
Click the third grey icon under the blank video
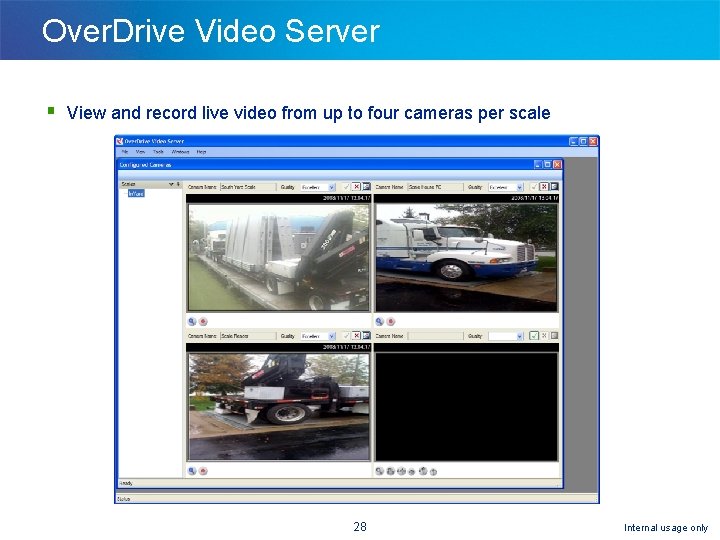[x=401, y=471]
